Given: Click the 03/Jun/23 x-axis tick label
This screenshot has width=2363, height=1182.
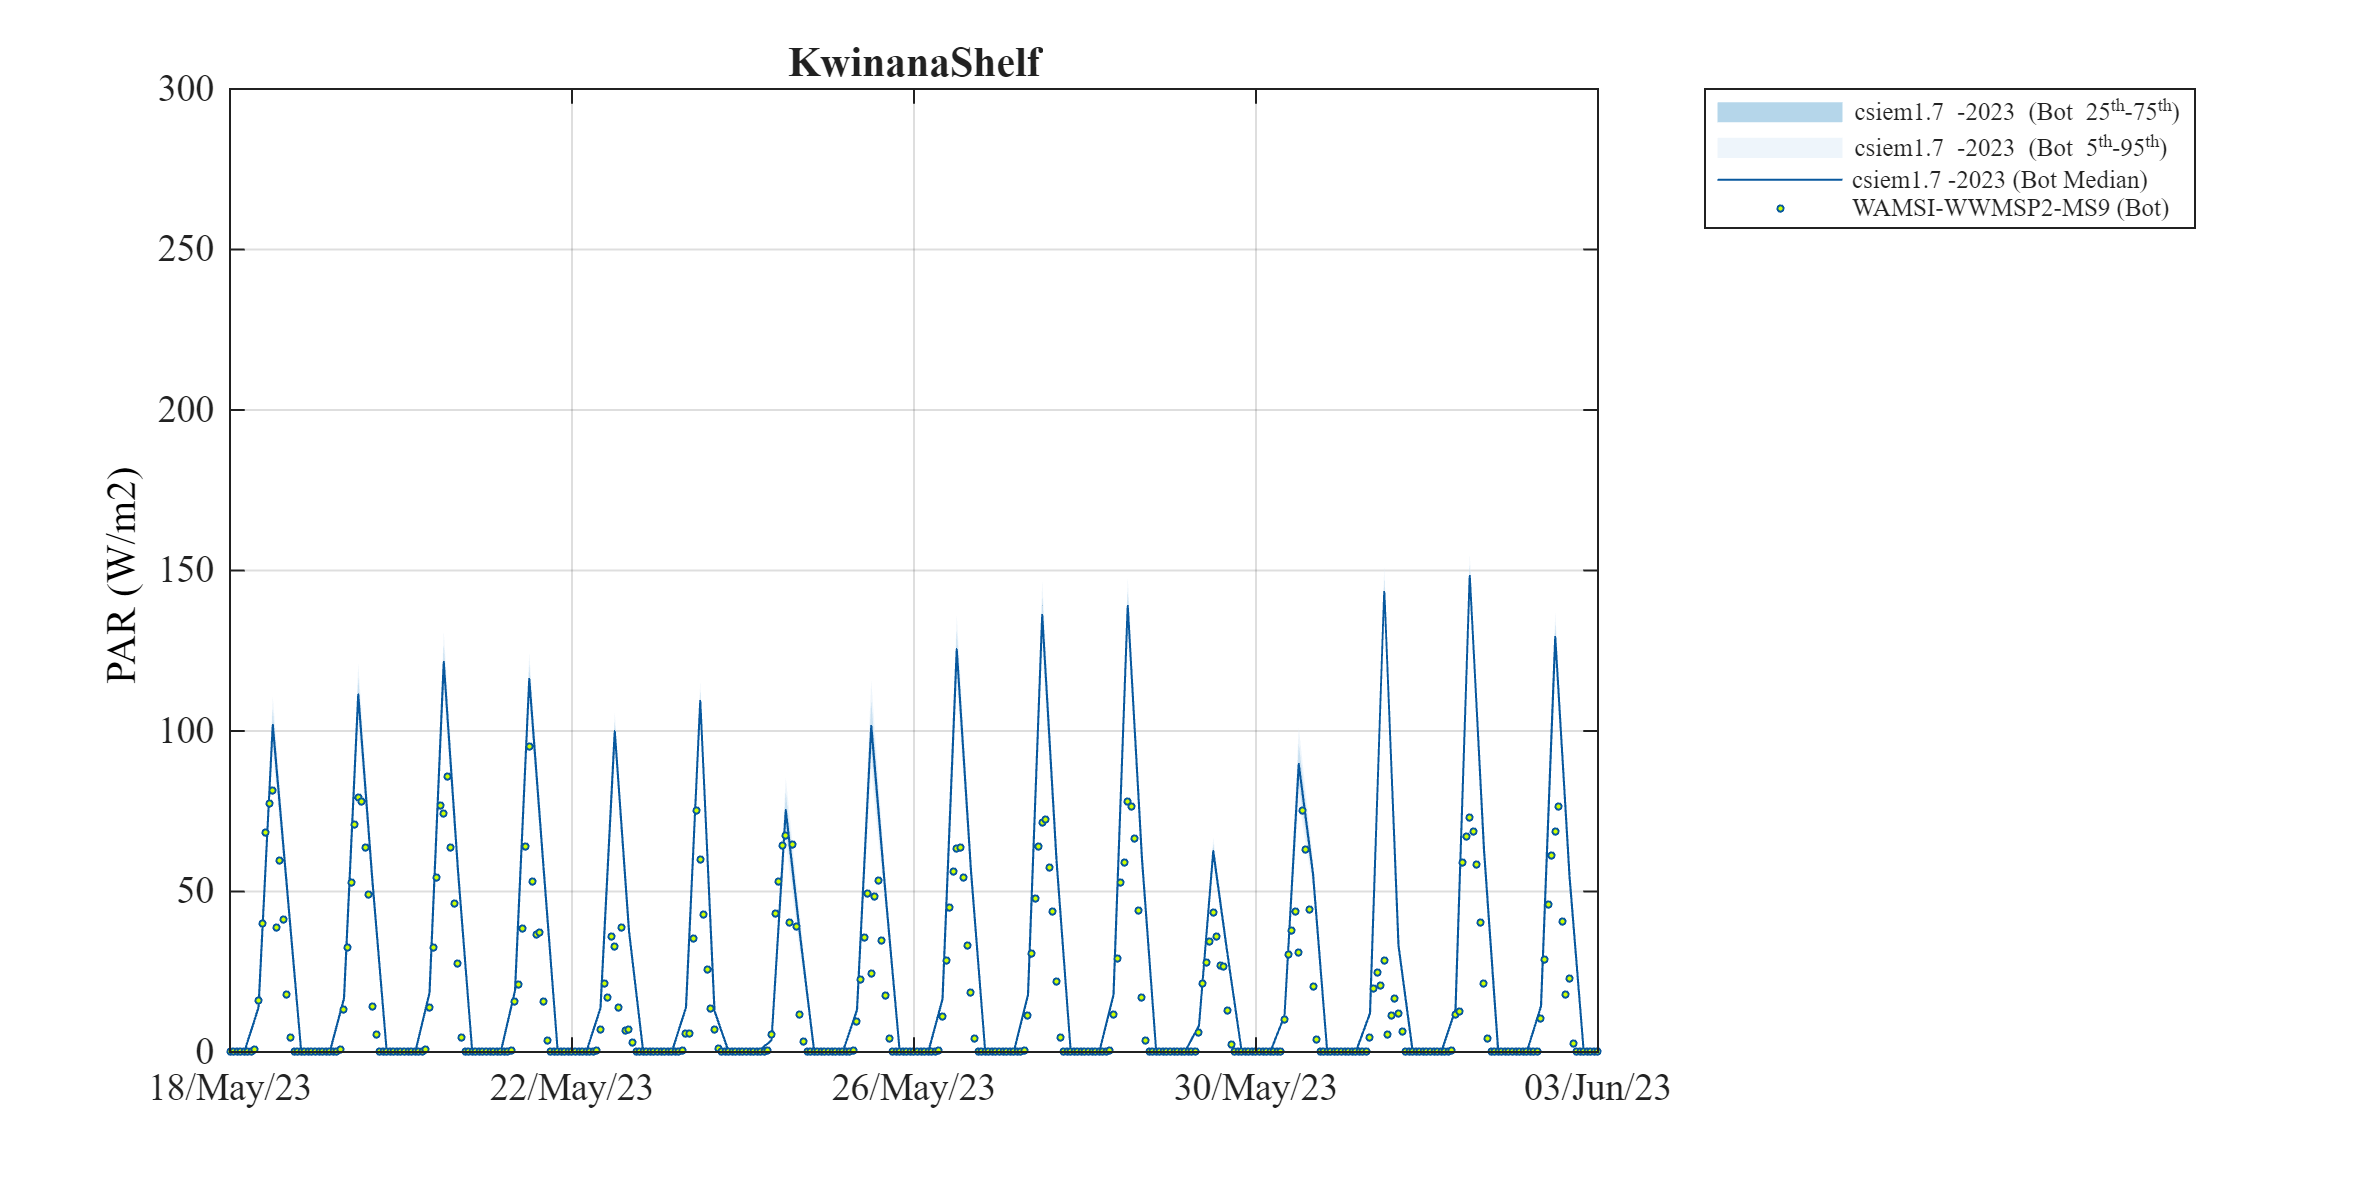Looking at the screenshot, I should pos(1596,1088).
